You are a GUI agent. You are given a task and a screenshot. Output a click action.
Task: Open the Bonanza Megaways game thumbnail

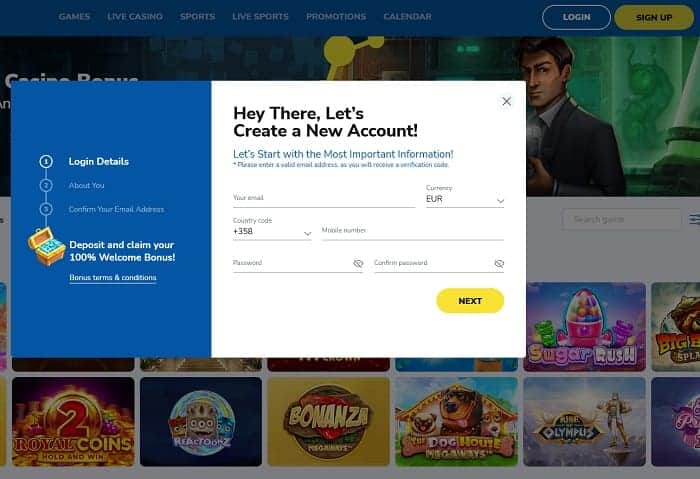(x=329, y=421)
